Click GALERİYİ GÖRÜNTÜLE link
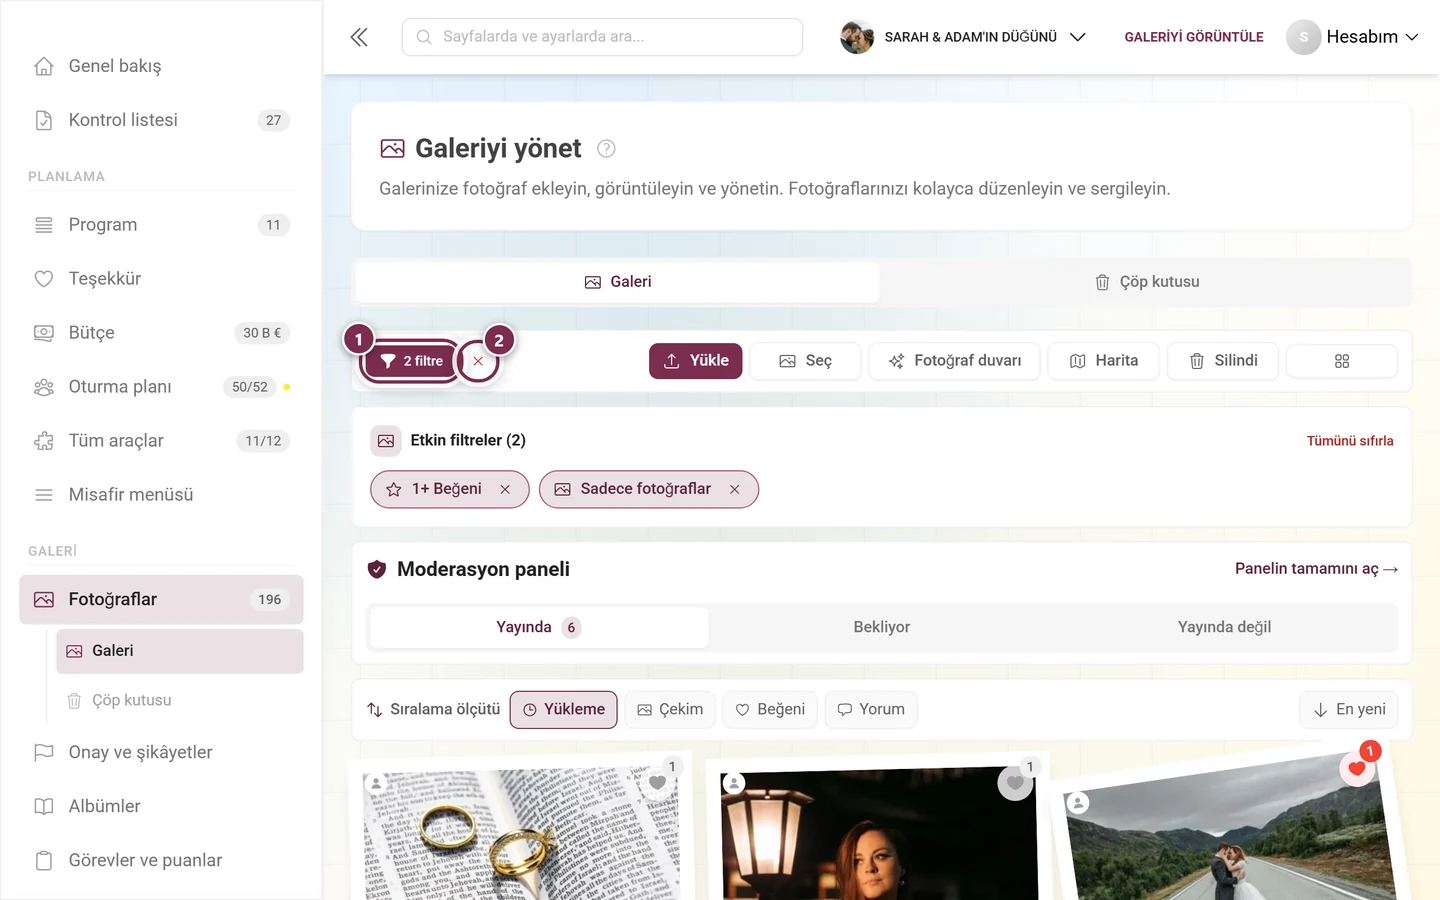 tap(1194, 37)
